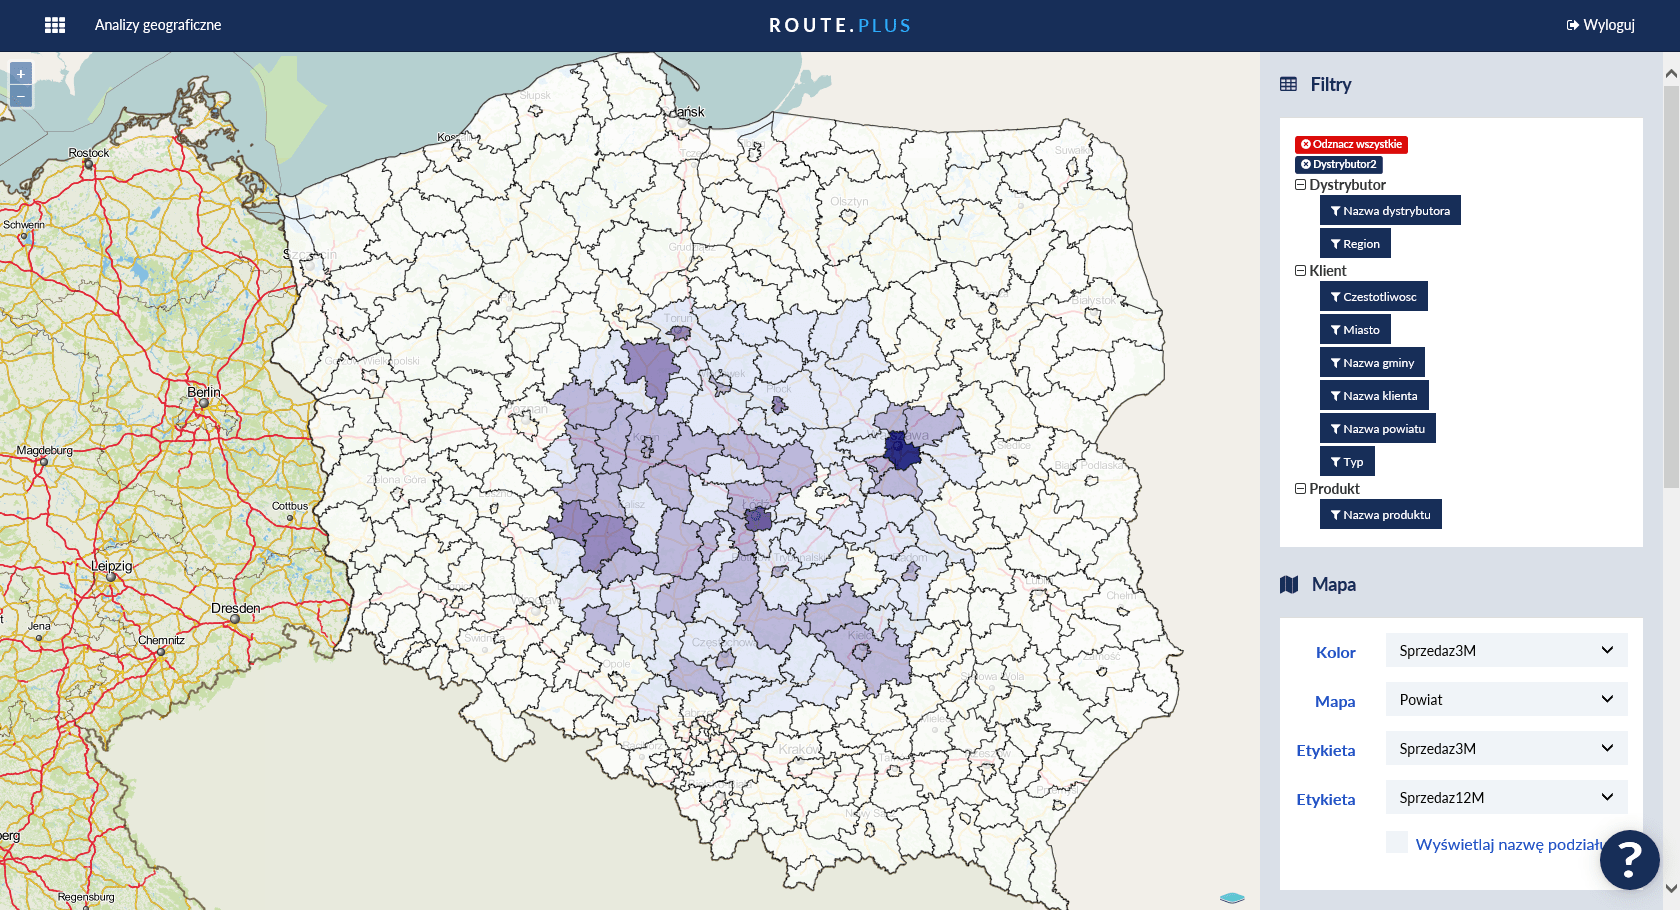Collapse the Klient filter group

point(1301,271)
